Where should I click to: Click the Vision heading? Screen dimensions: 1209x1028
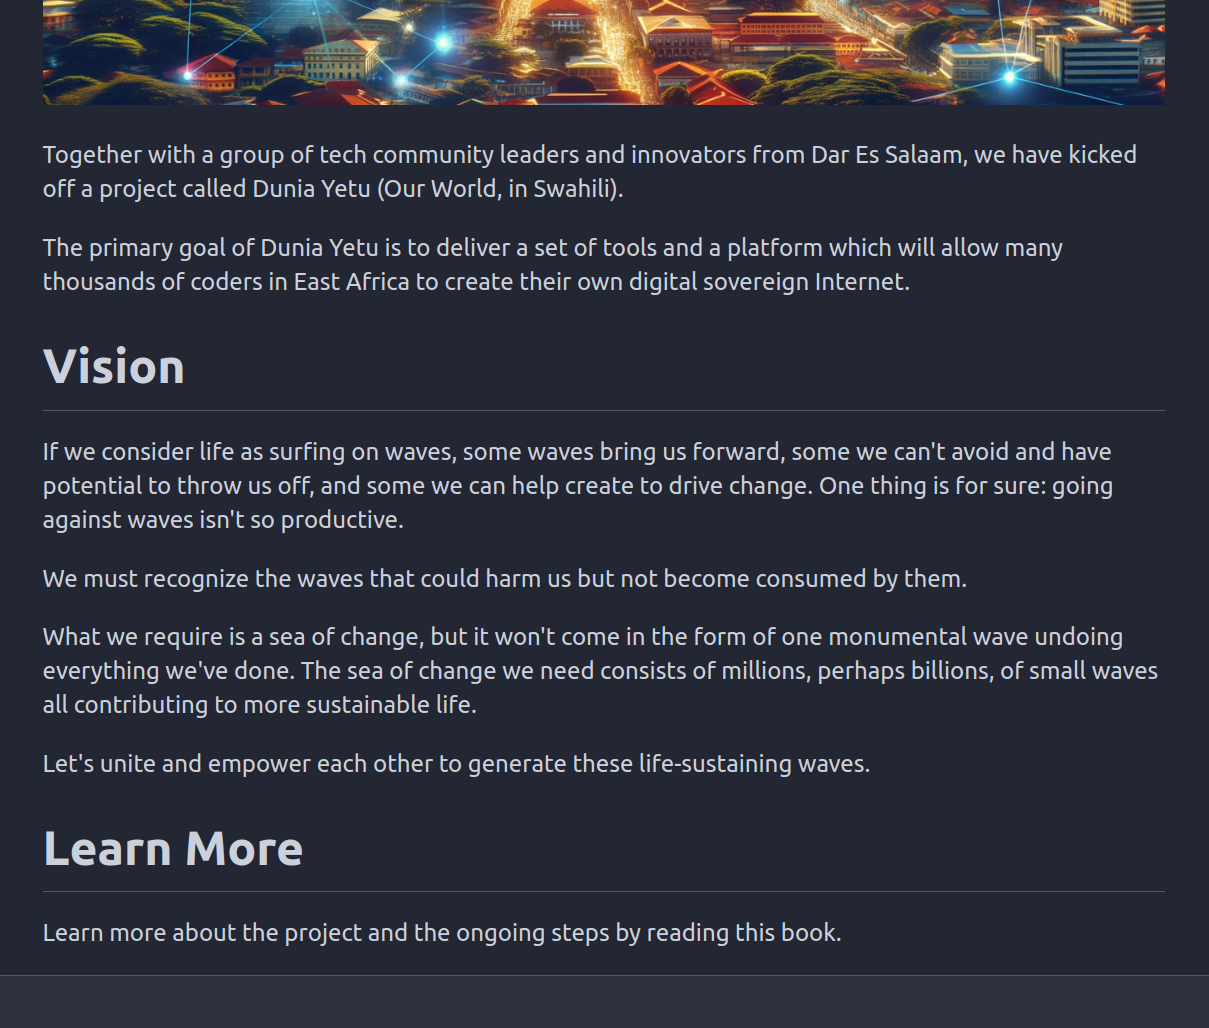(x=114, y=366)
